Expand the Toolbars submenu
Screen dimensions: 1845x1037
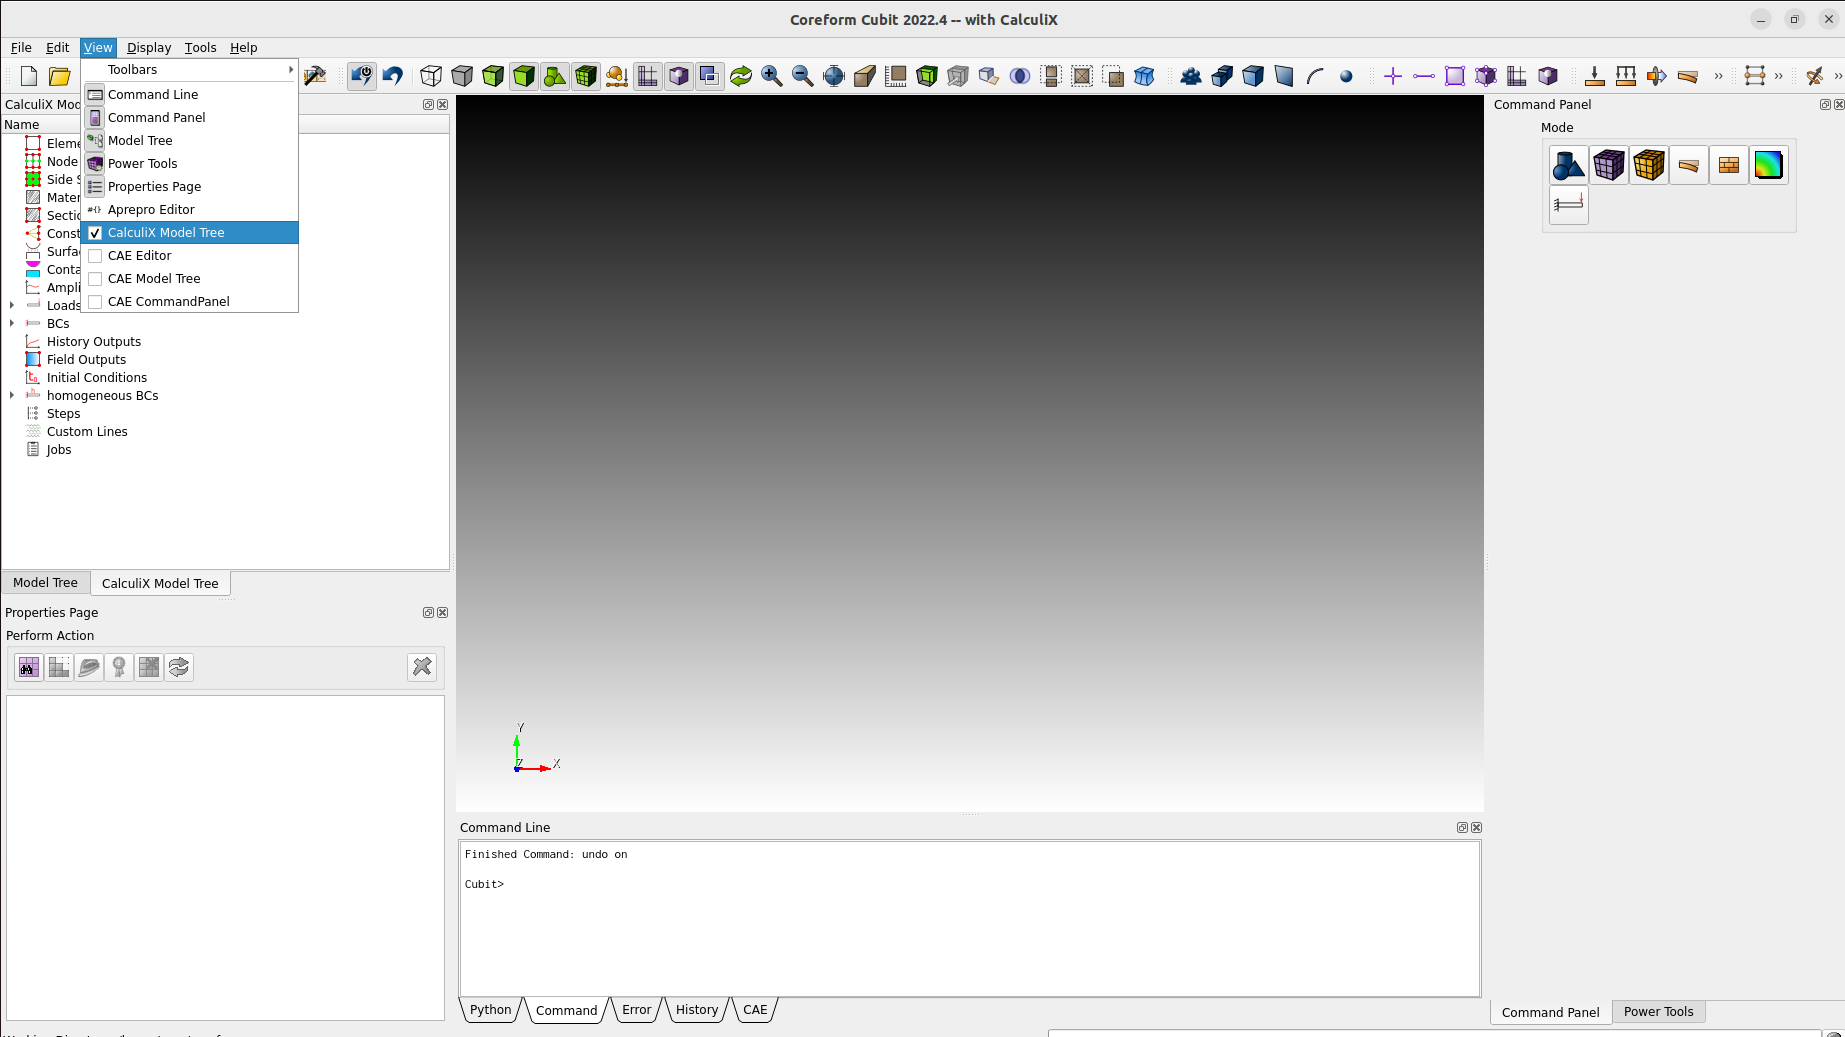point(190,70)
